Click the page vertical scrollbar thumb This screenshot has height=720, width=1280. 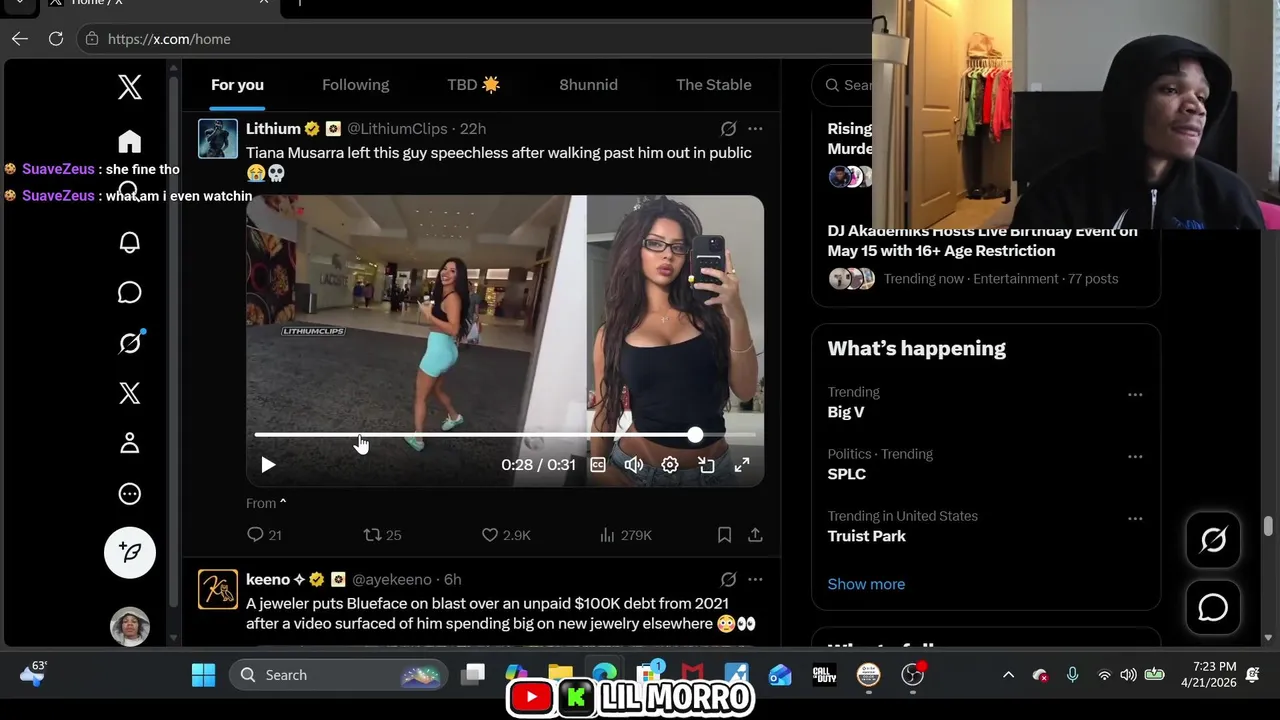(x=1269, y=526)
